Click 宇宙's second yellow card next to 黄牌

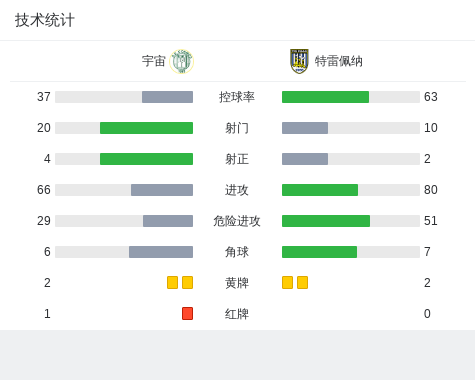pyautogui.click(x=187, y=283)
